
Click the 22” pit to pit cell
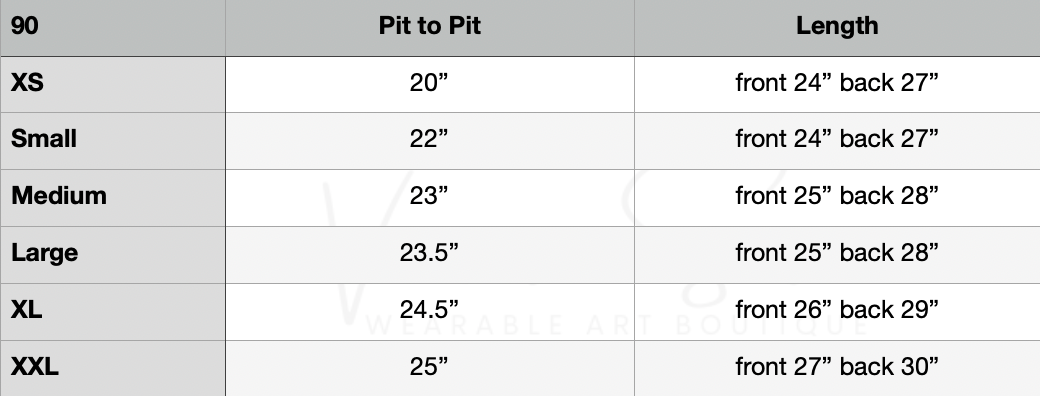tap(430, 141)
